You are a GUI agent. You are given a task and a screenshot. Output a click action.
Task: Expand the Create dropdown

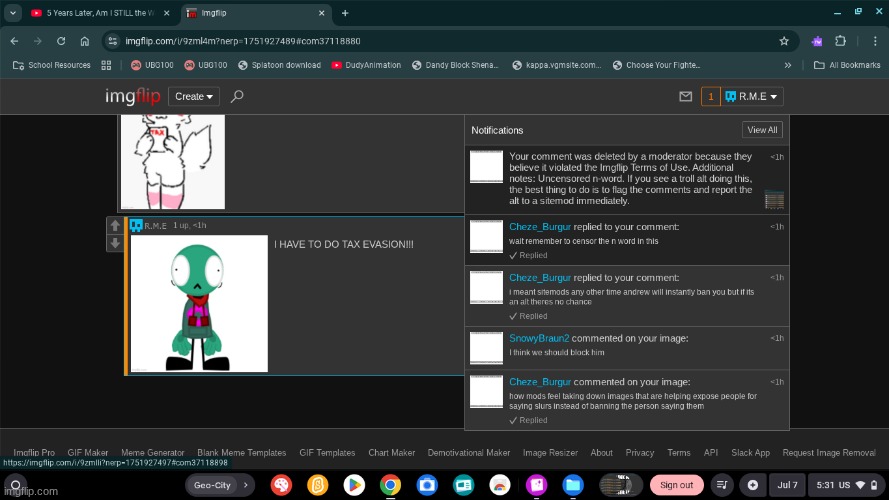[x=194, y=96]
